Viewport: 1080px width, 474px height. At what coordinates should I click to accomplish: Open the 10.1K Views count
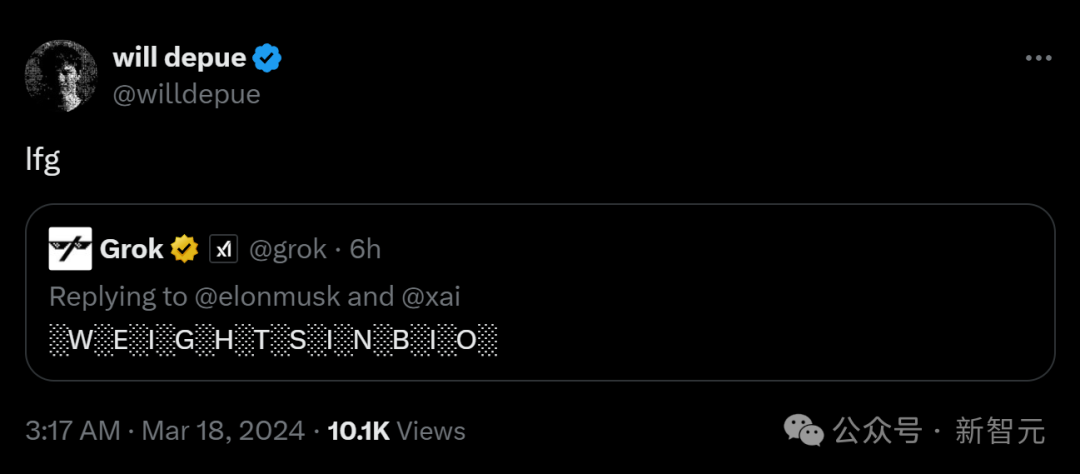(397, 431)
